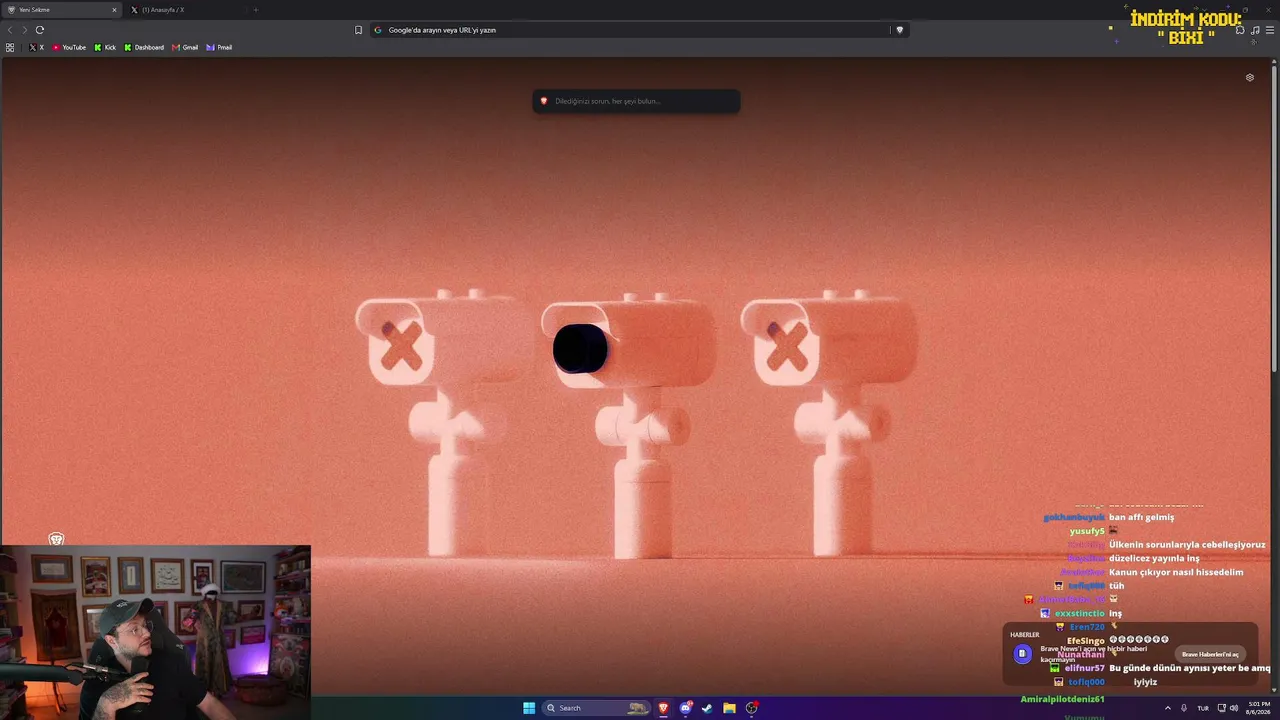Click the Brave lion logo above webcam
Screen dimensions: 1280x720
[x=56, y=539]
